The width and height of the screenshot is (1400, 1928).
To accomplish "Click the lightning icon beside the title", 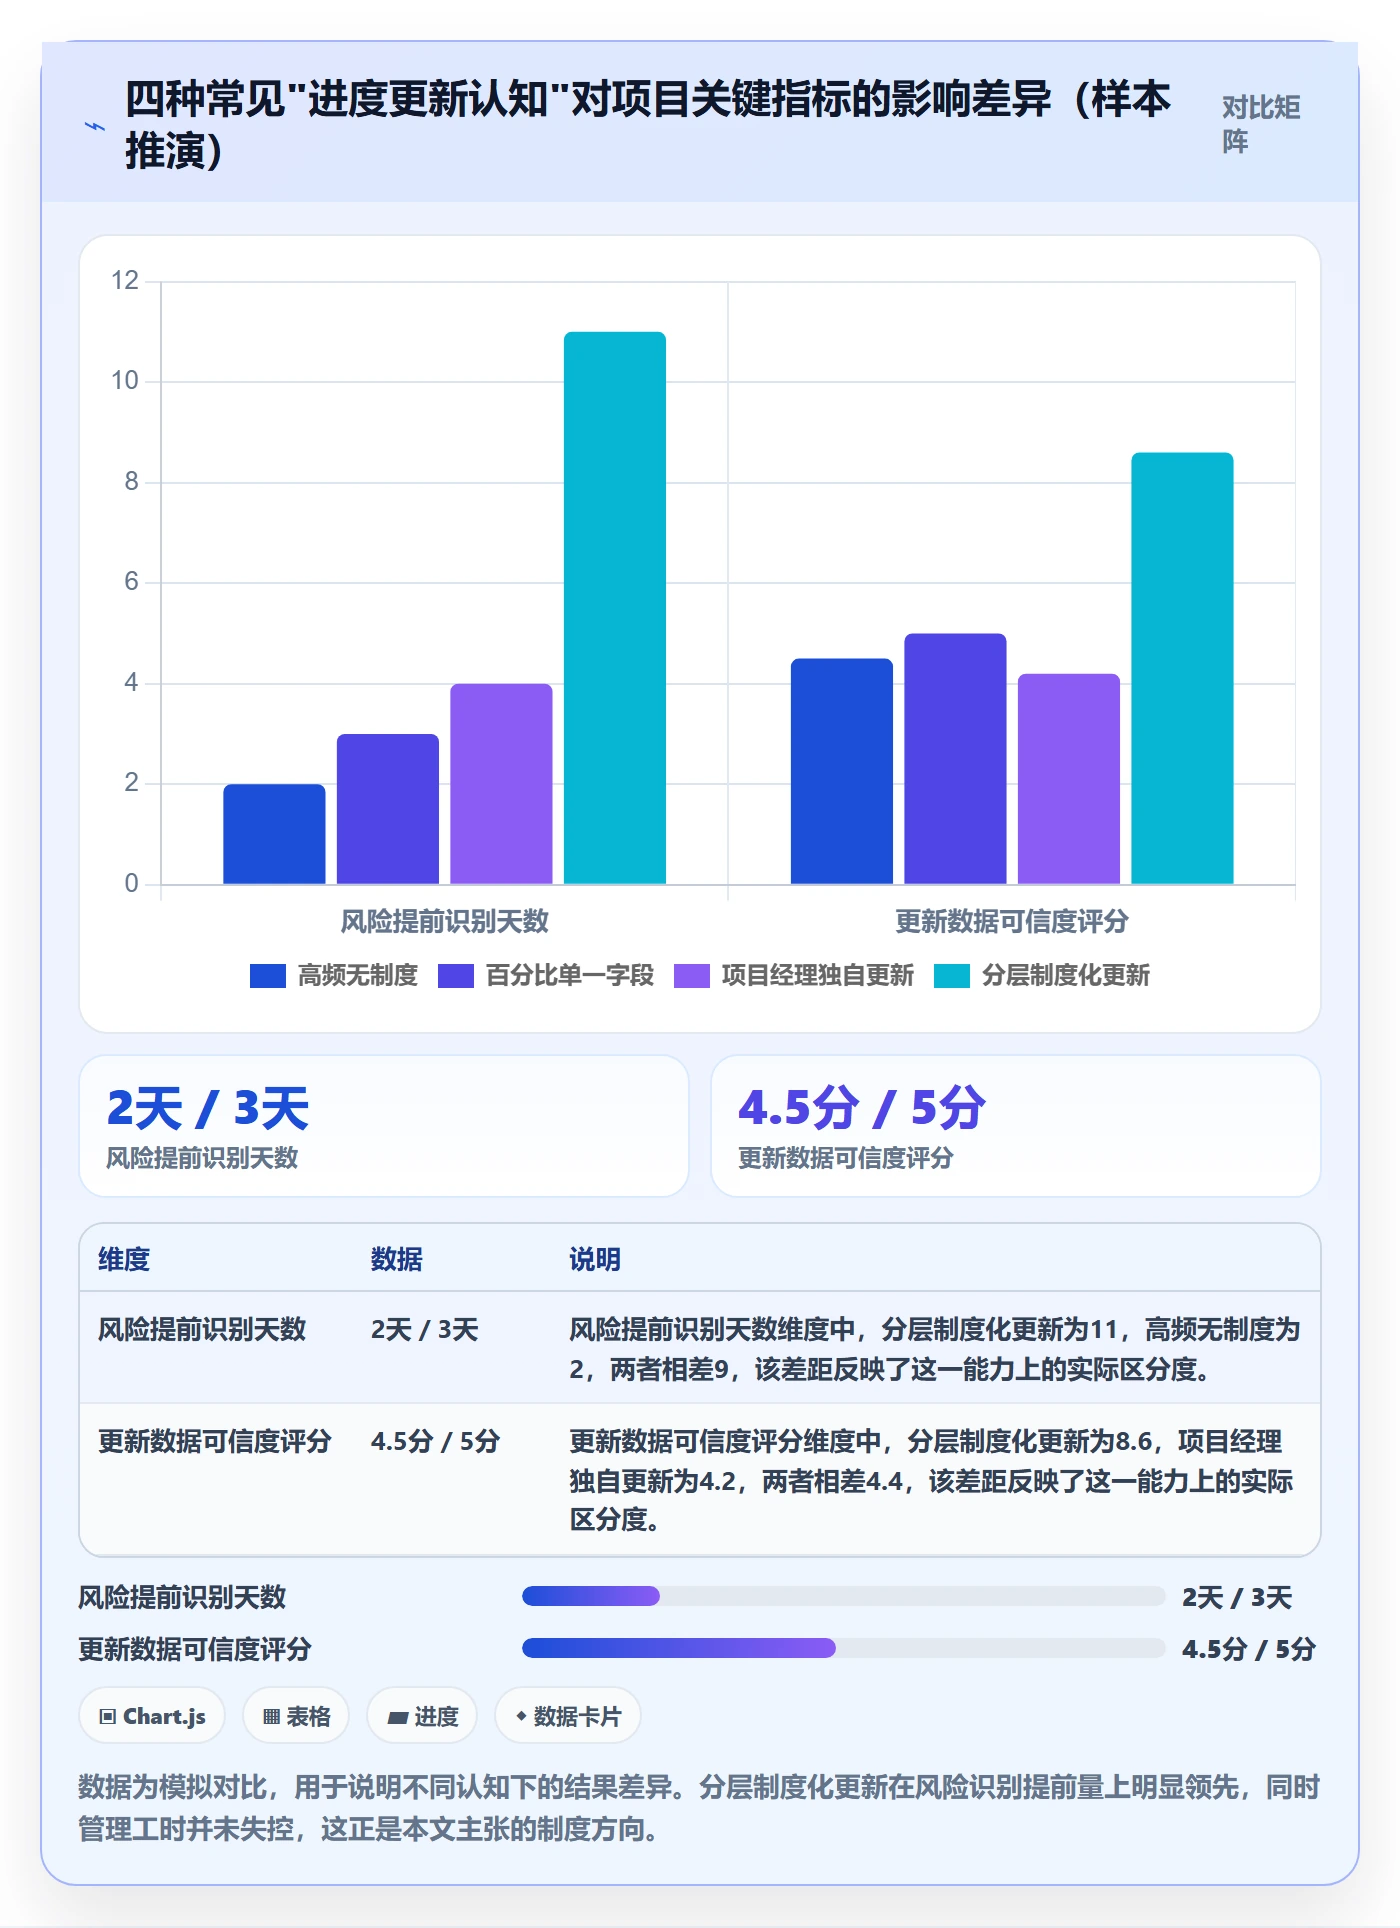I will pos(94,126).
